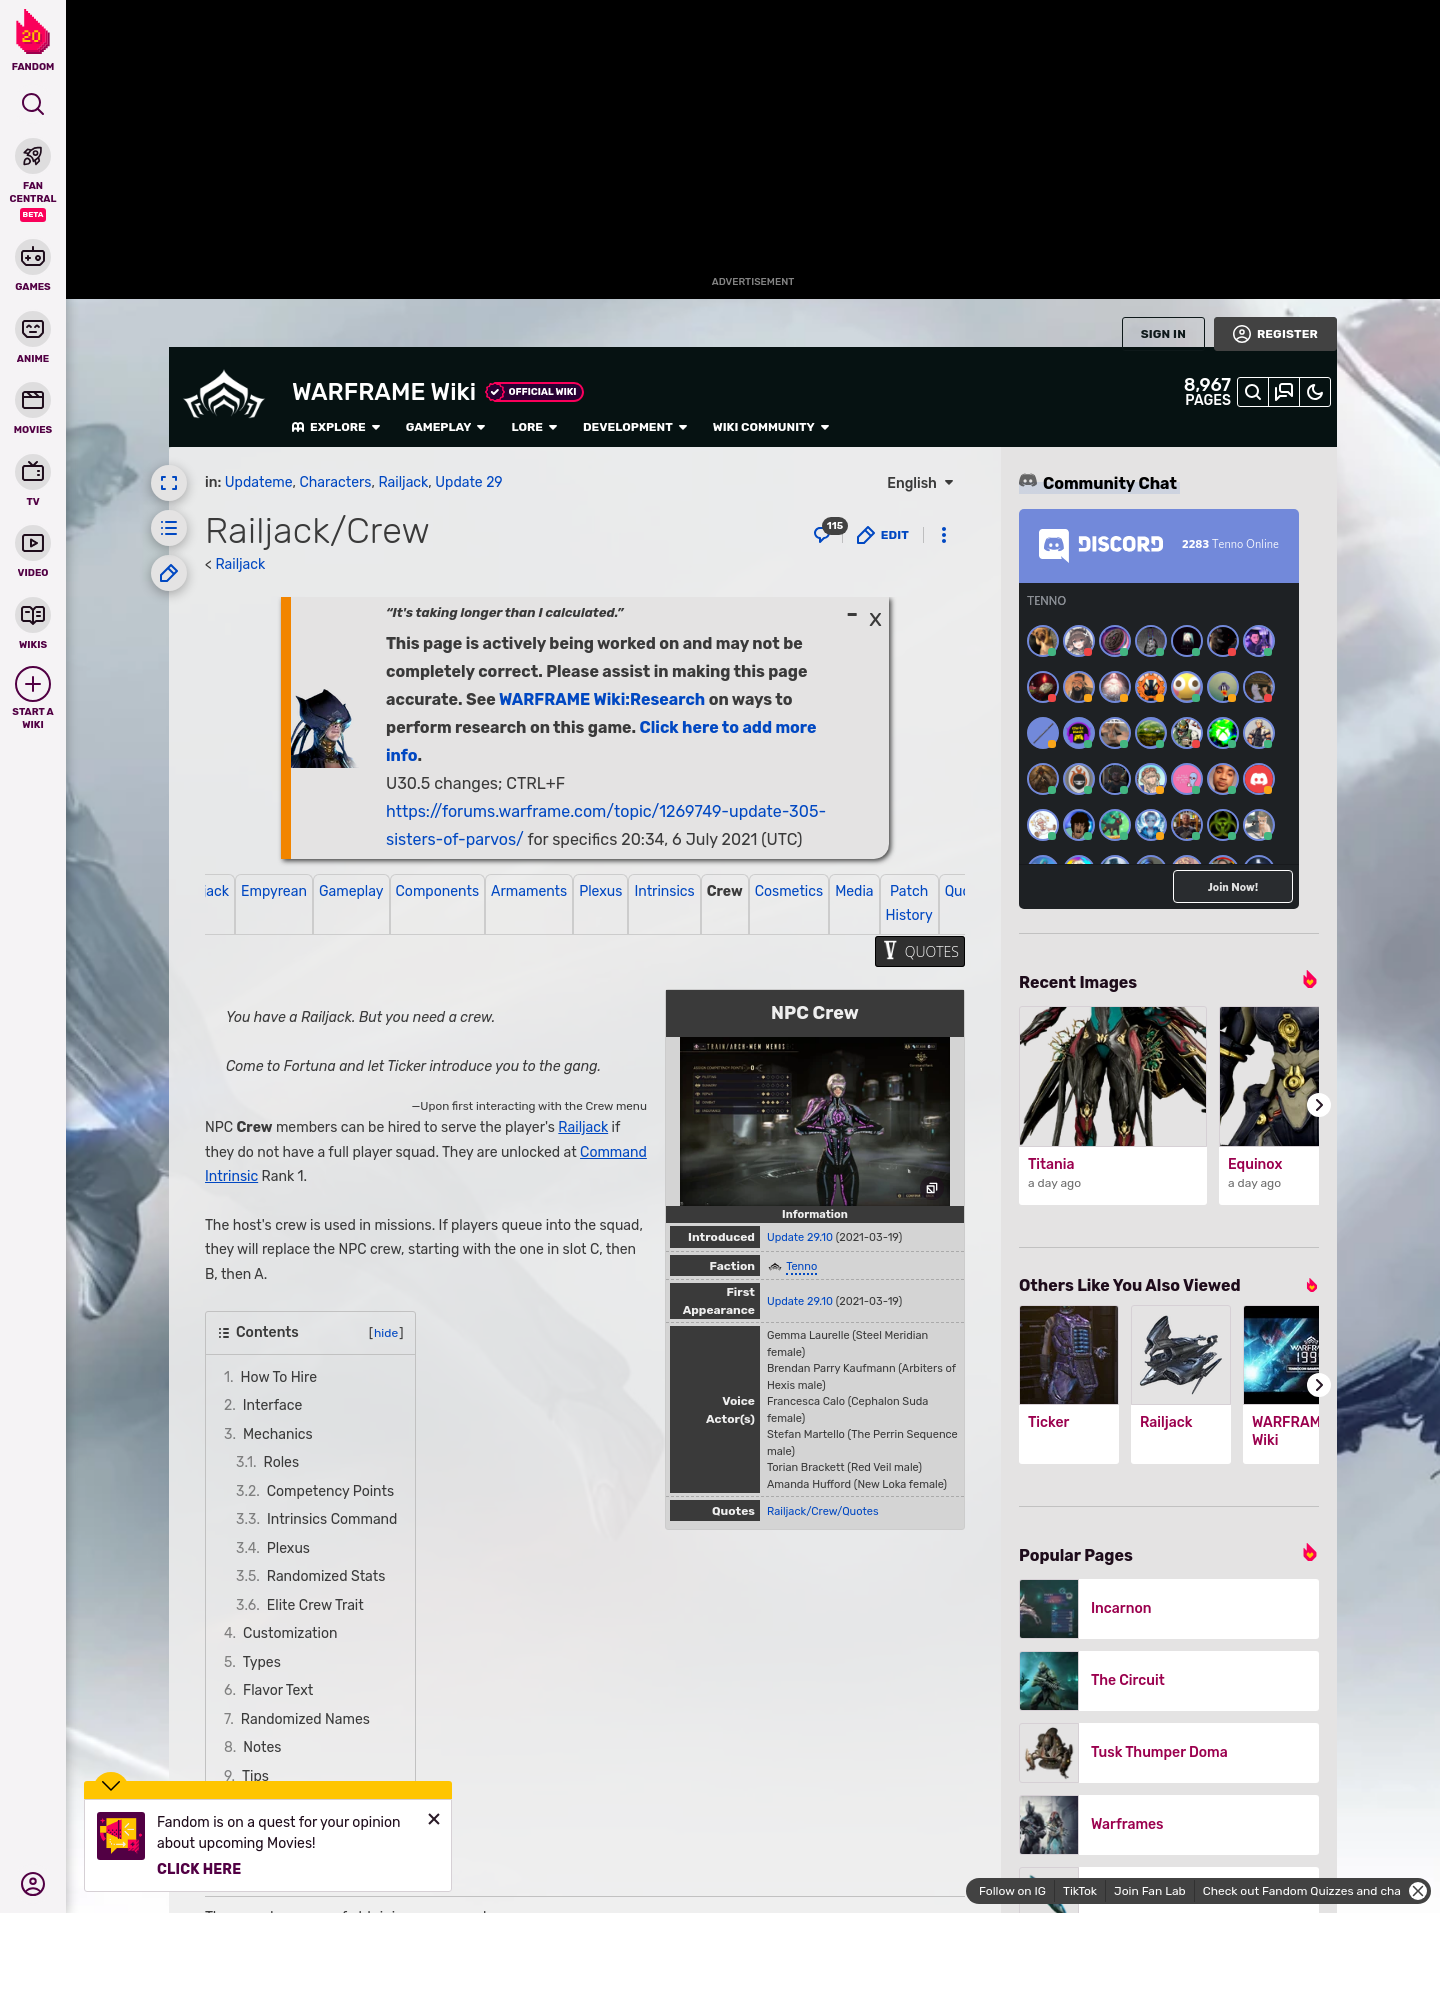
Task: Expand the Lore menu
Action: pyautogui.click(x=534, y=427)
